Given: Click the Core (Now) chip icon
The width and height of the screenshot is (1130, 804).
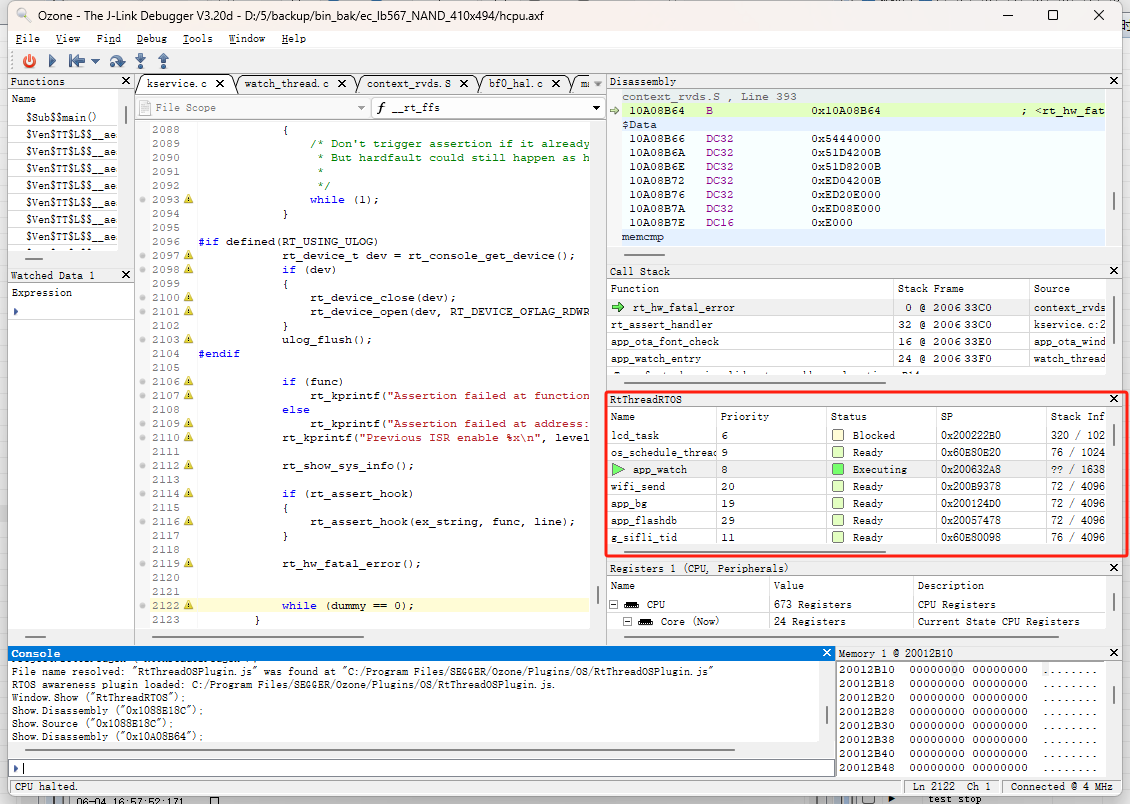Looking at the screenshot, I should [646, 622].
